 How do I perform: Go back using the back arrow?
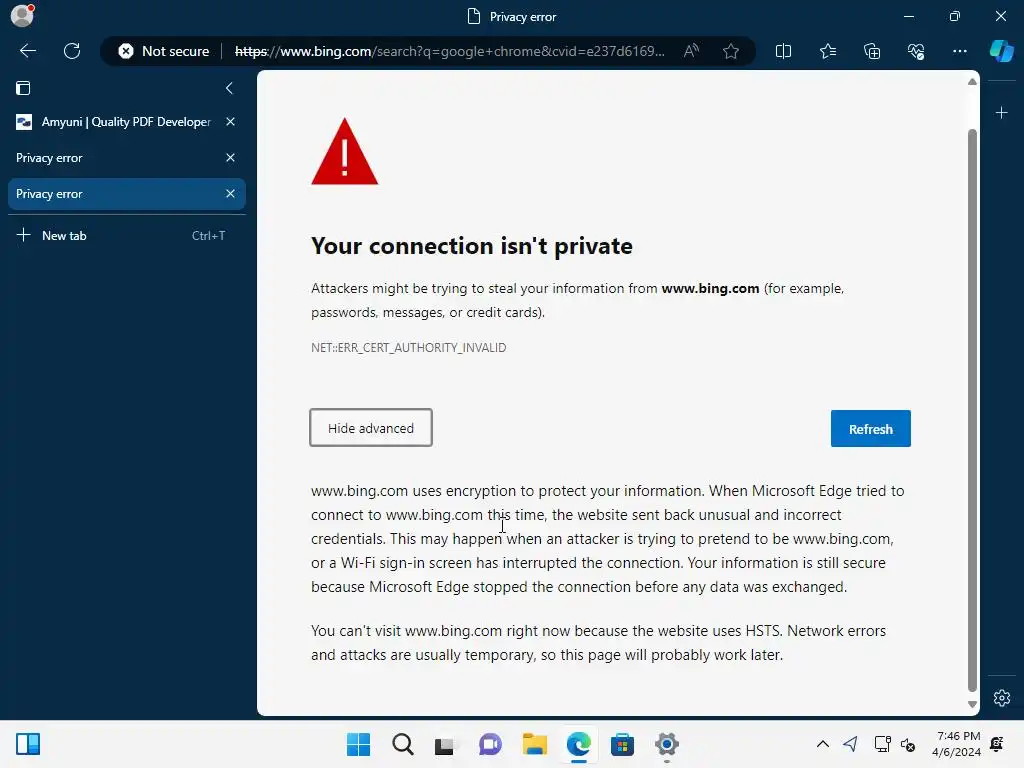[x=27, y=51]
